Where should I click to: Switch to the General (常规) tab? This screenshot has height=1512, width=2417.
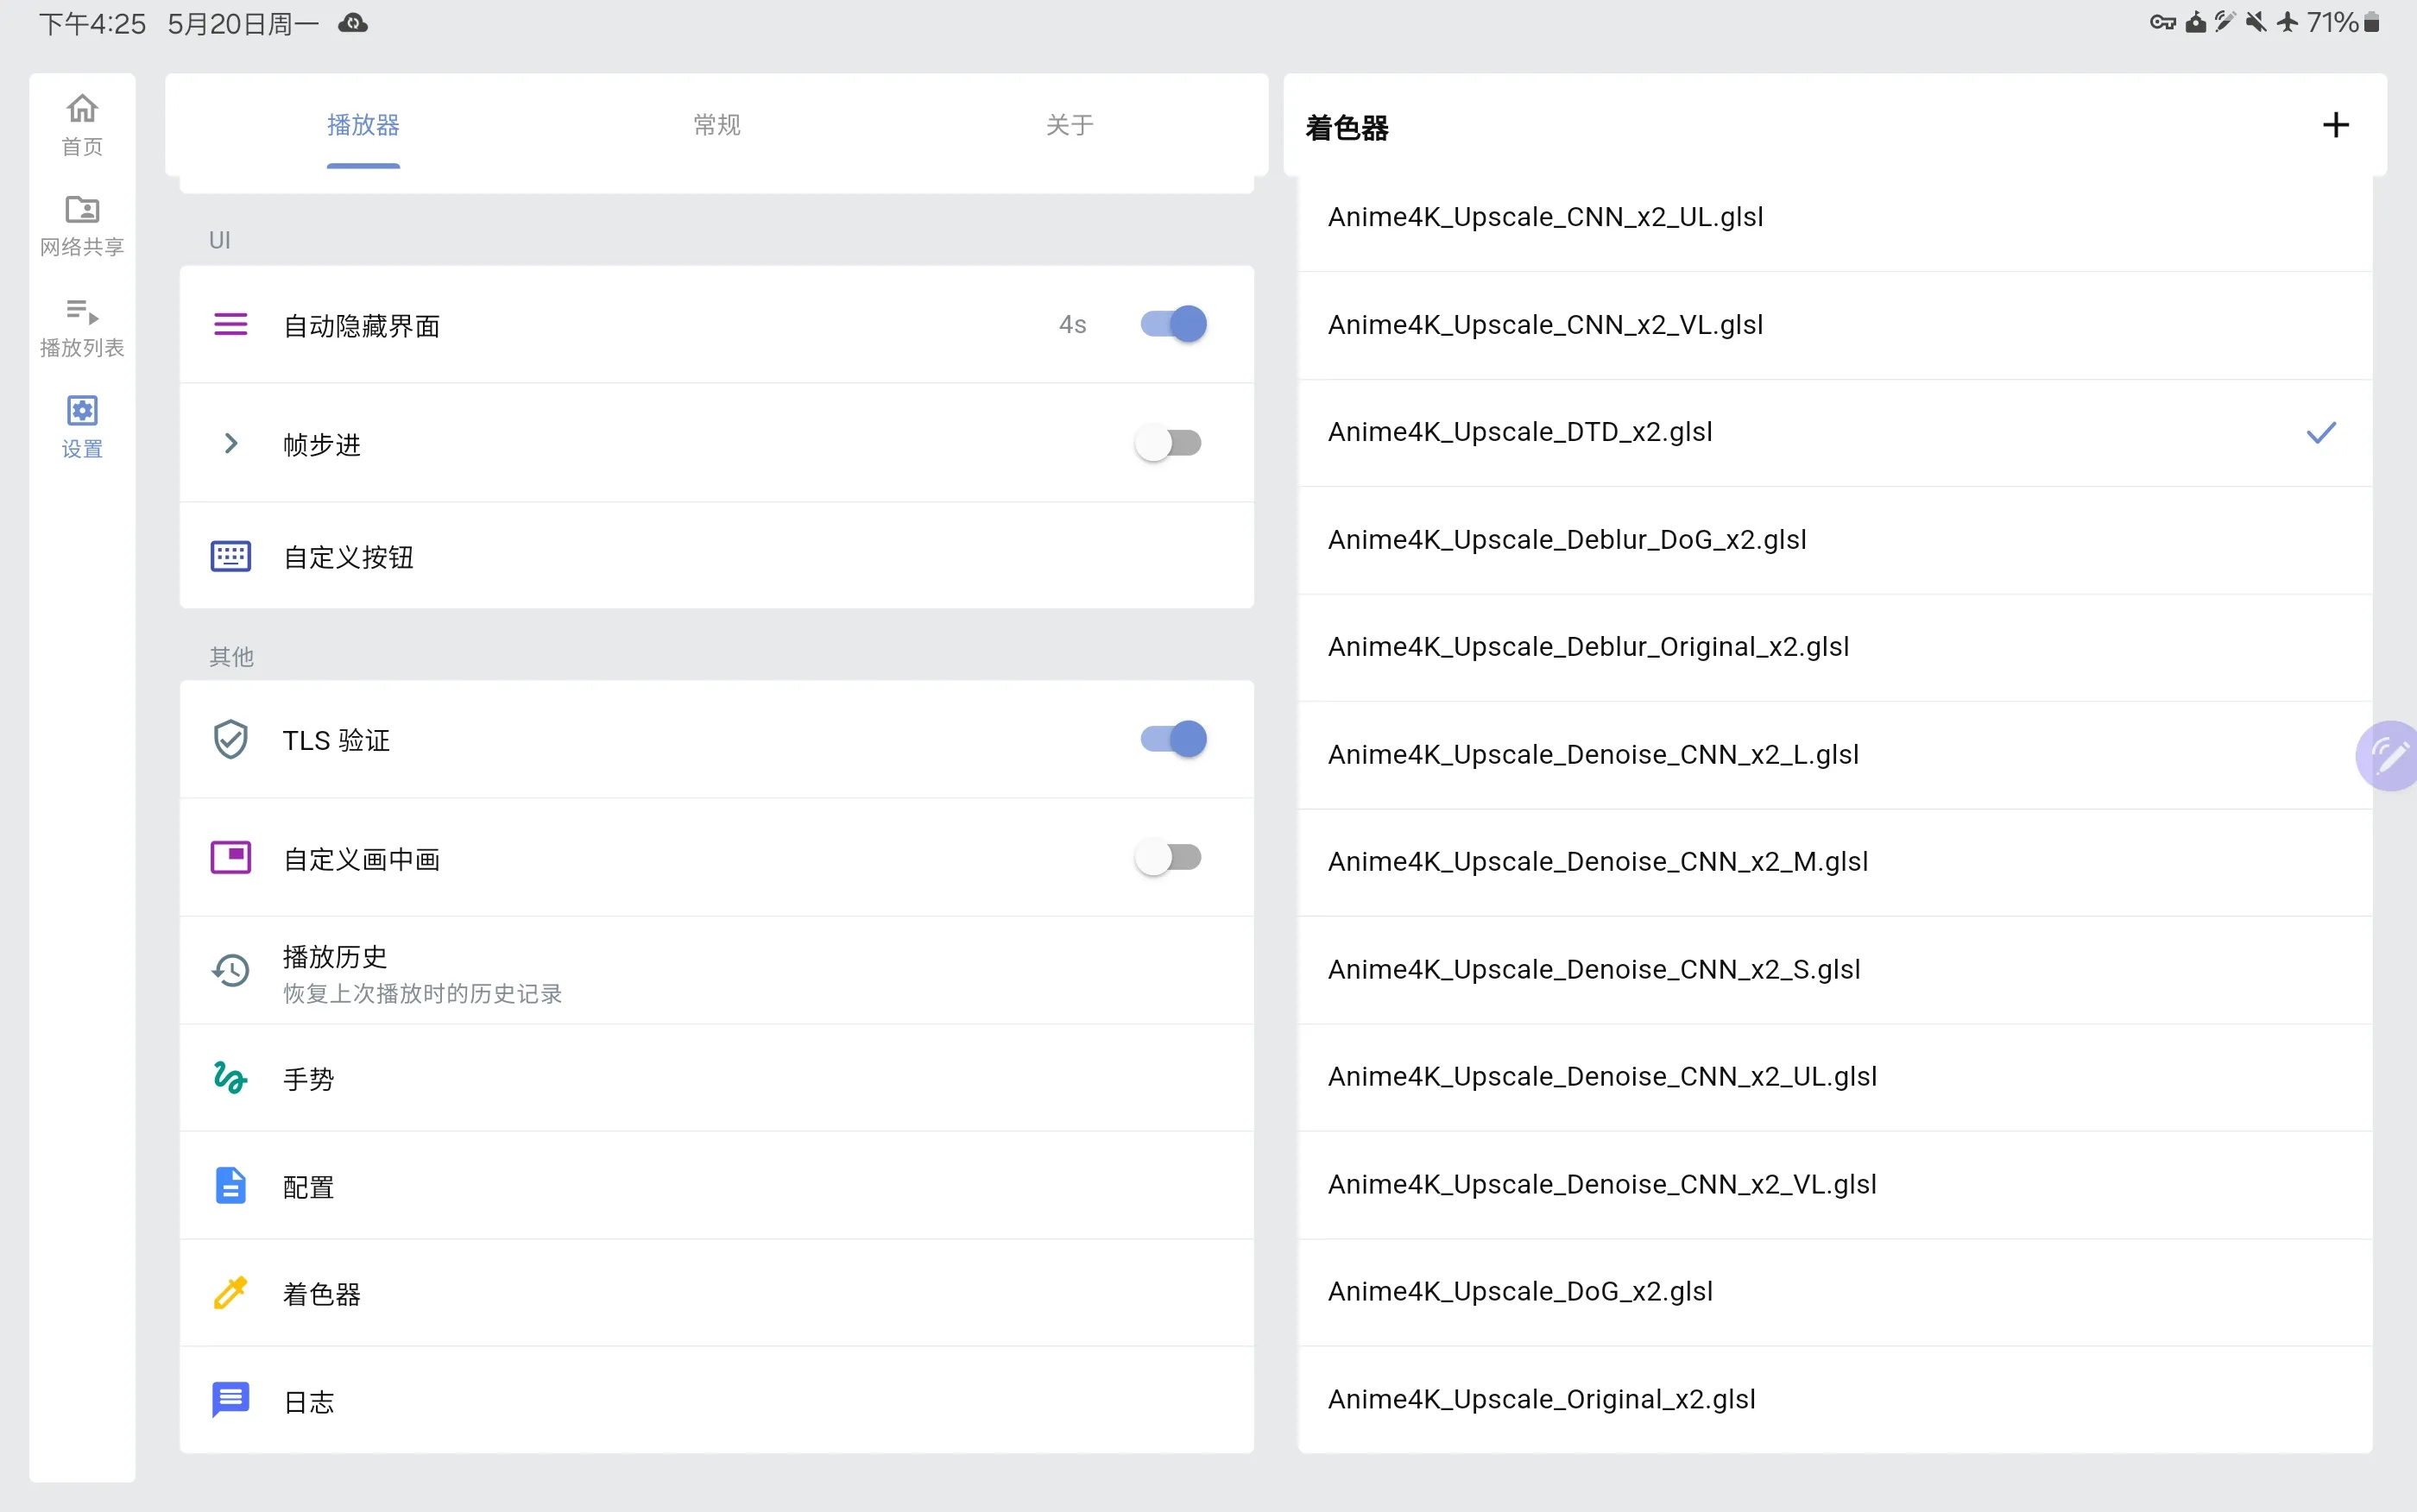716,125
